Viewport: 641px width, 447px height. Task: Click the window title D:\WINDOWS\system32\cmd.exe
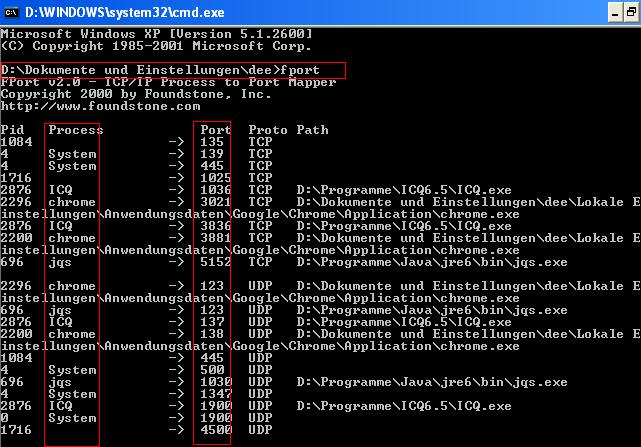(x=125, y=13)
